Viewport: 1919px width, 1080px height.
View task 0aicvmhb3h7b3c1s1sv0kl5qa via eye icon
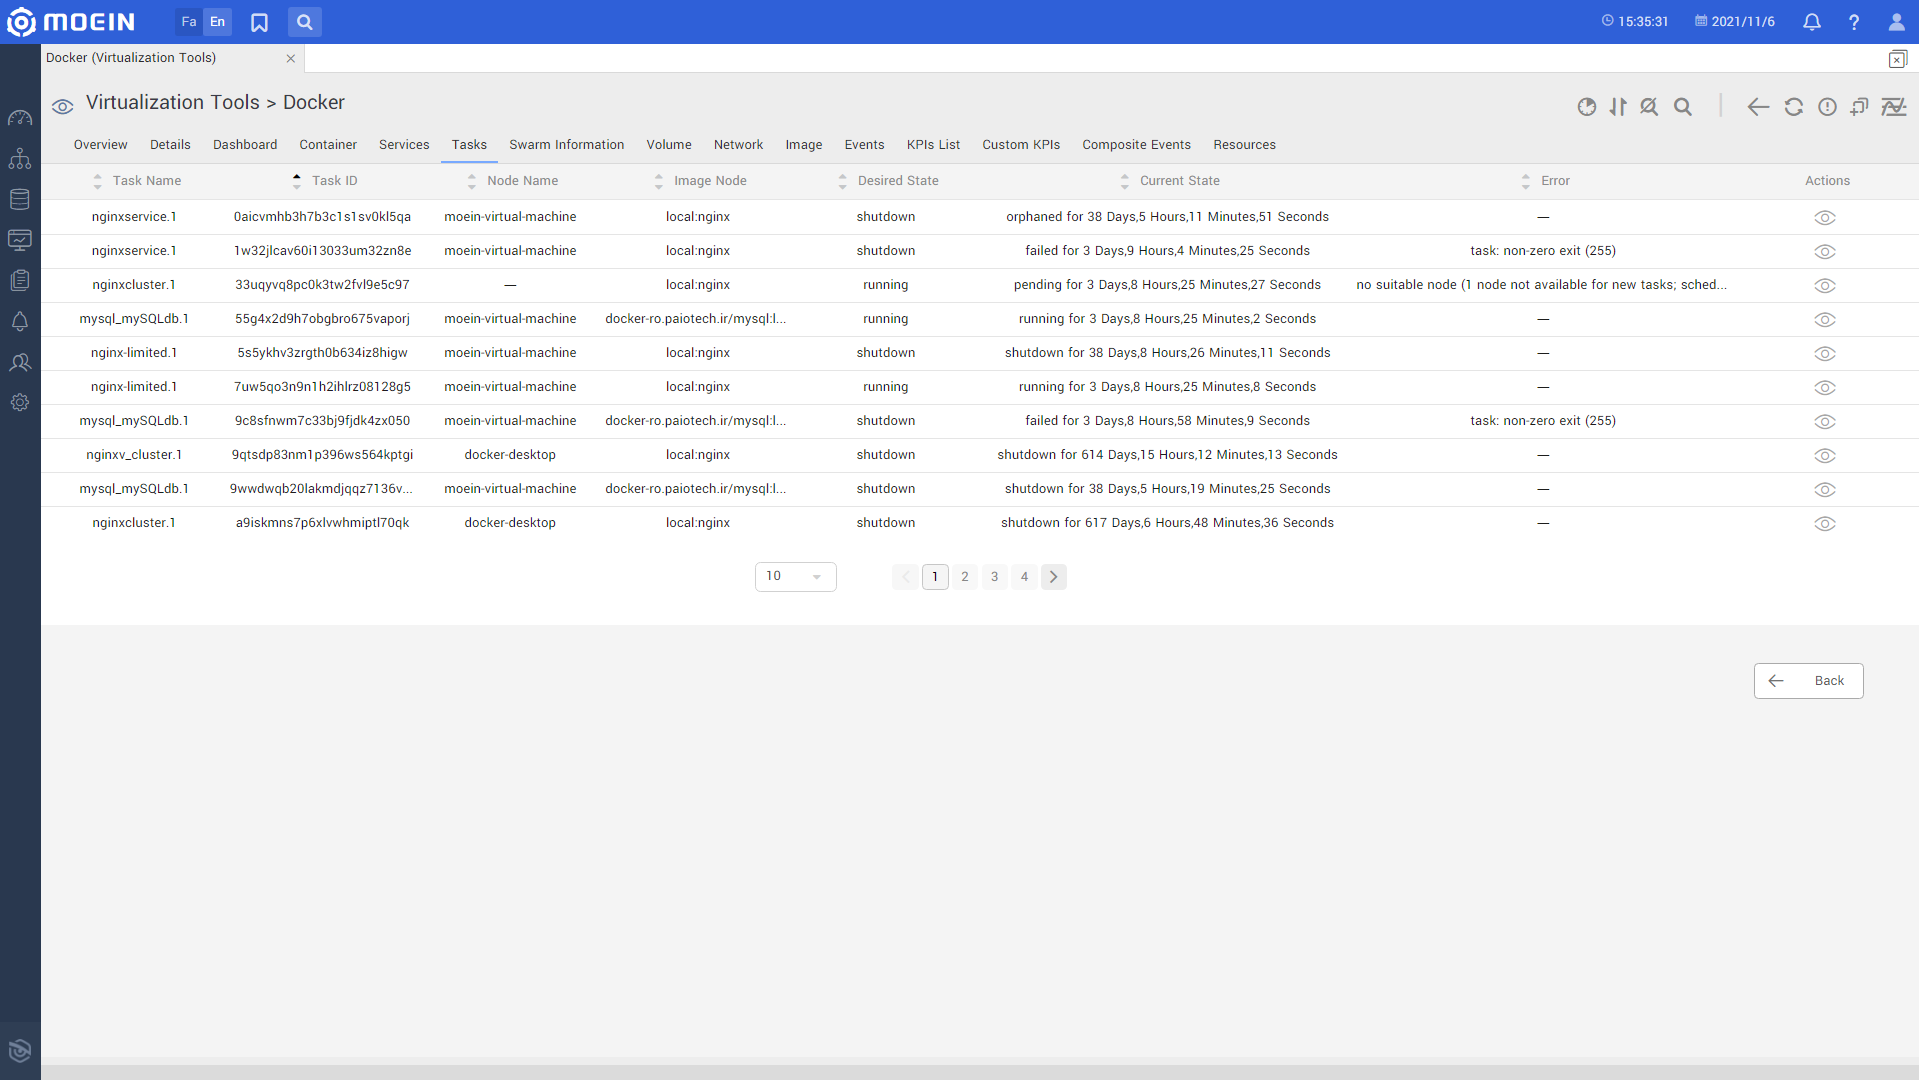click(1825, 218)
